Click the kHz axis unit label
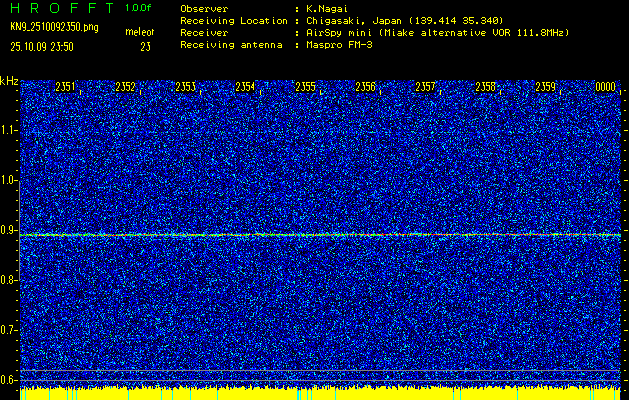 coord(9,80)
